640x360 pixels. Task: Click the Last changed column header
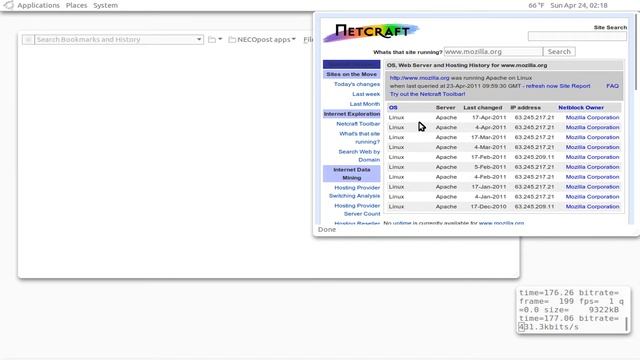click(482, 107)
